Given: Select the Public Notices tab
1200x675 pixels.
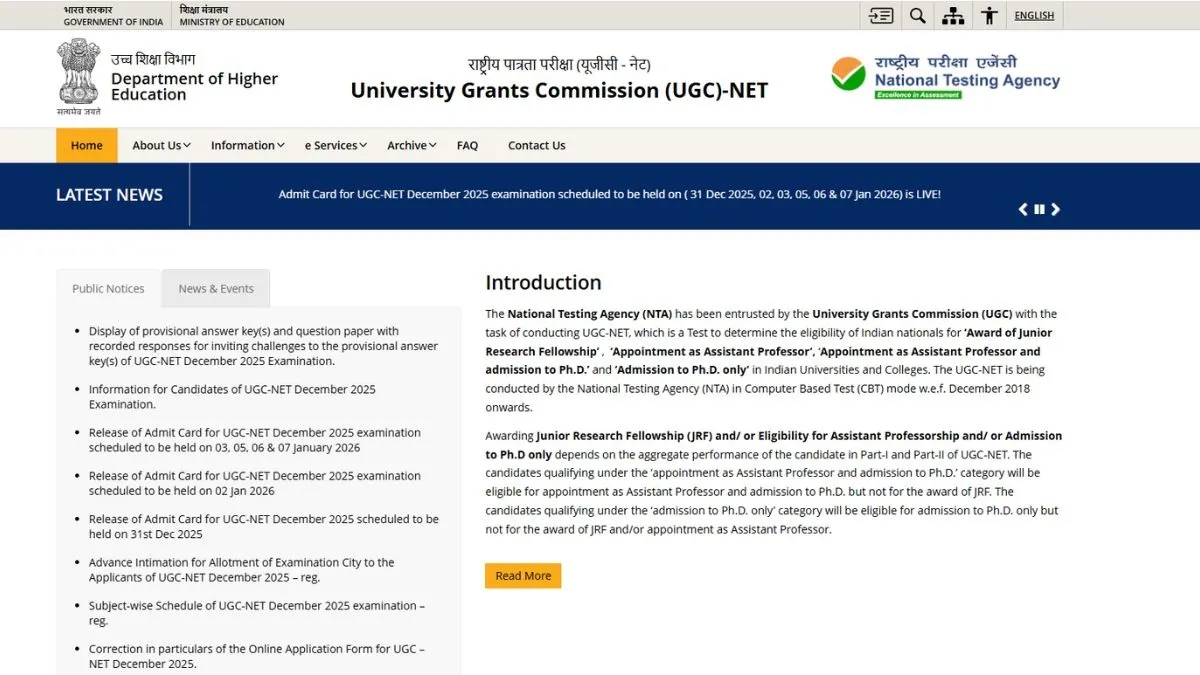Looking at the screenshot, I should point(108,288).
